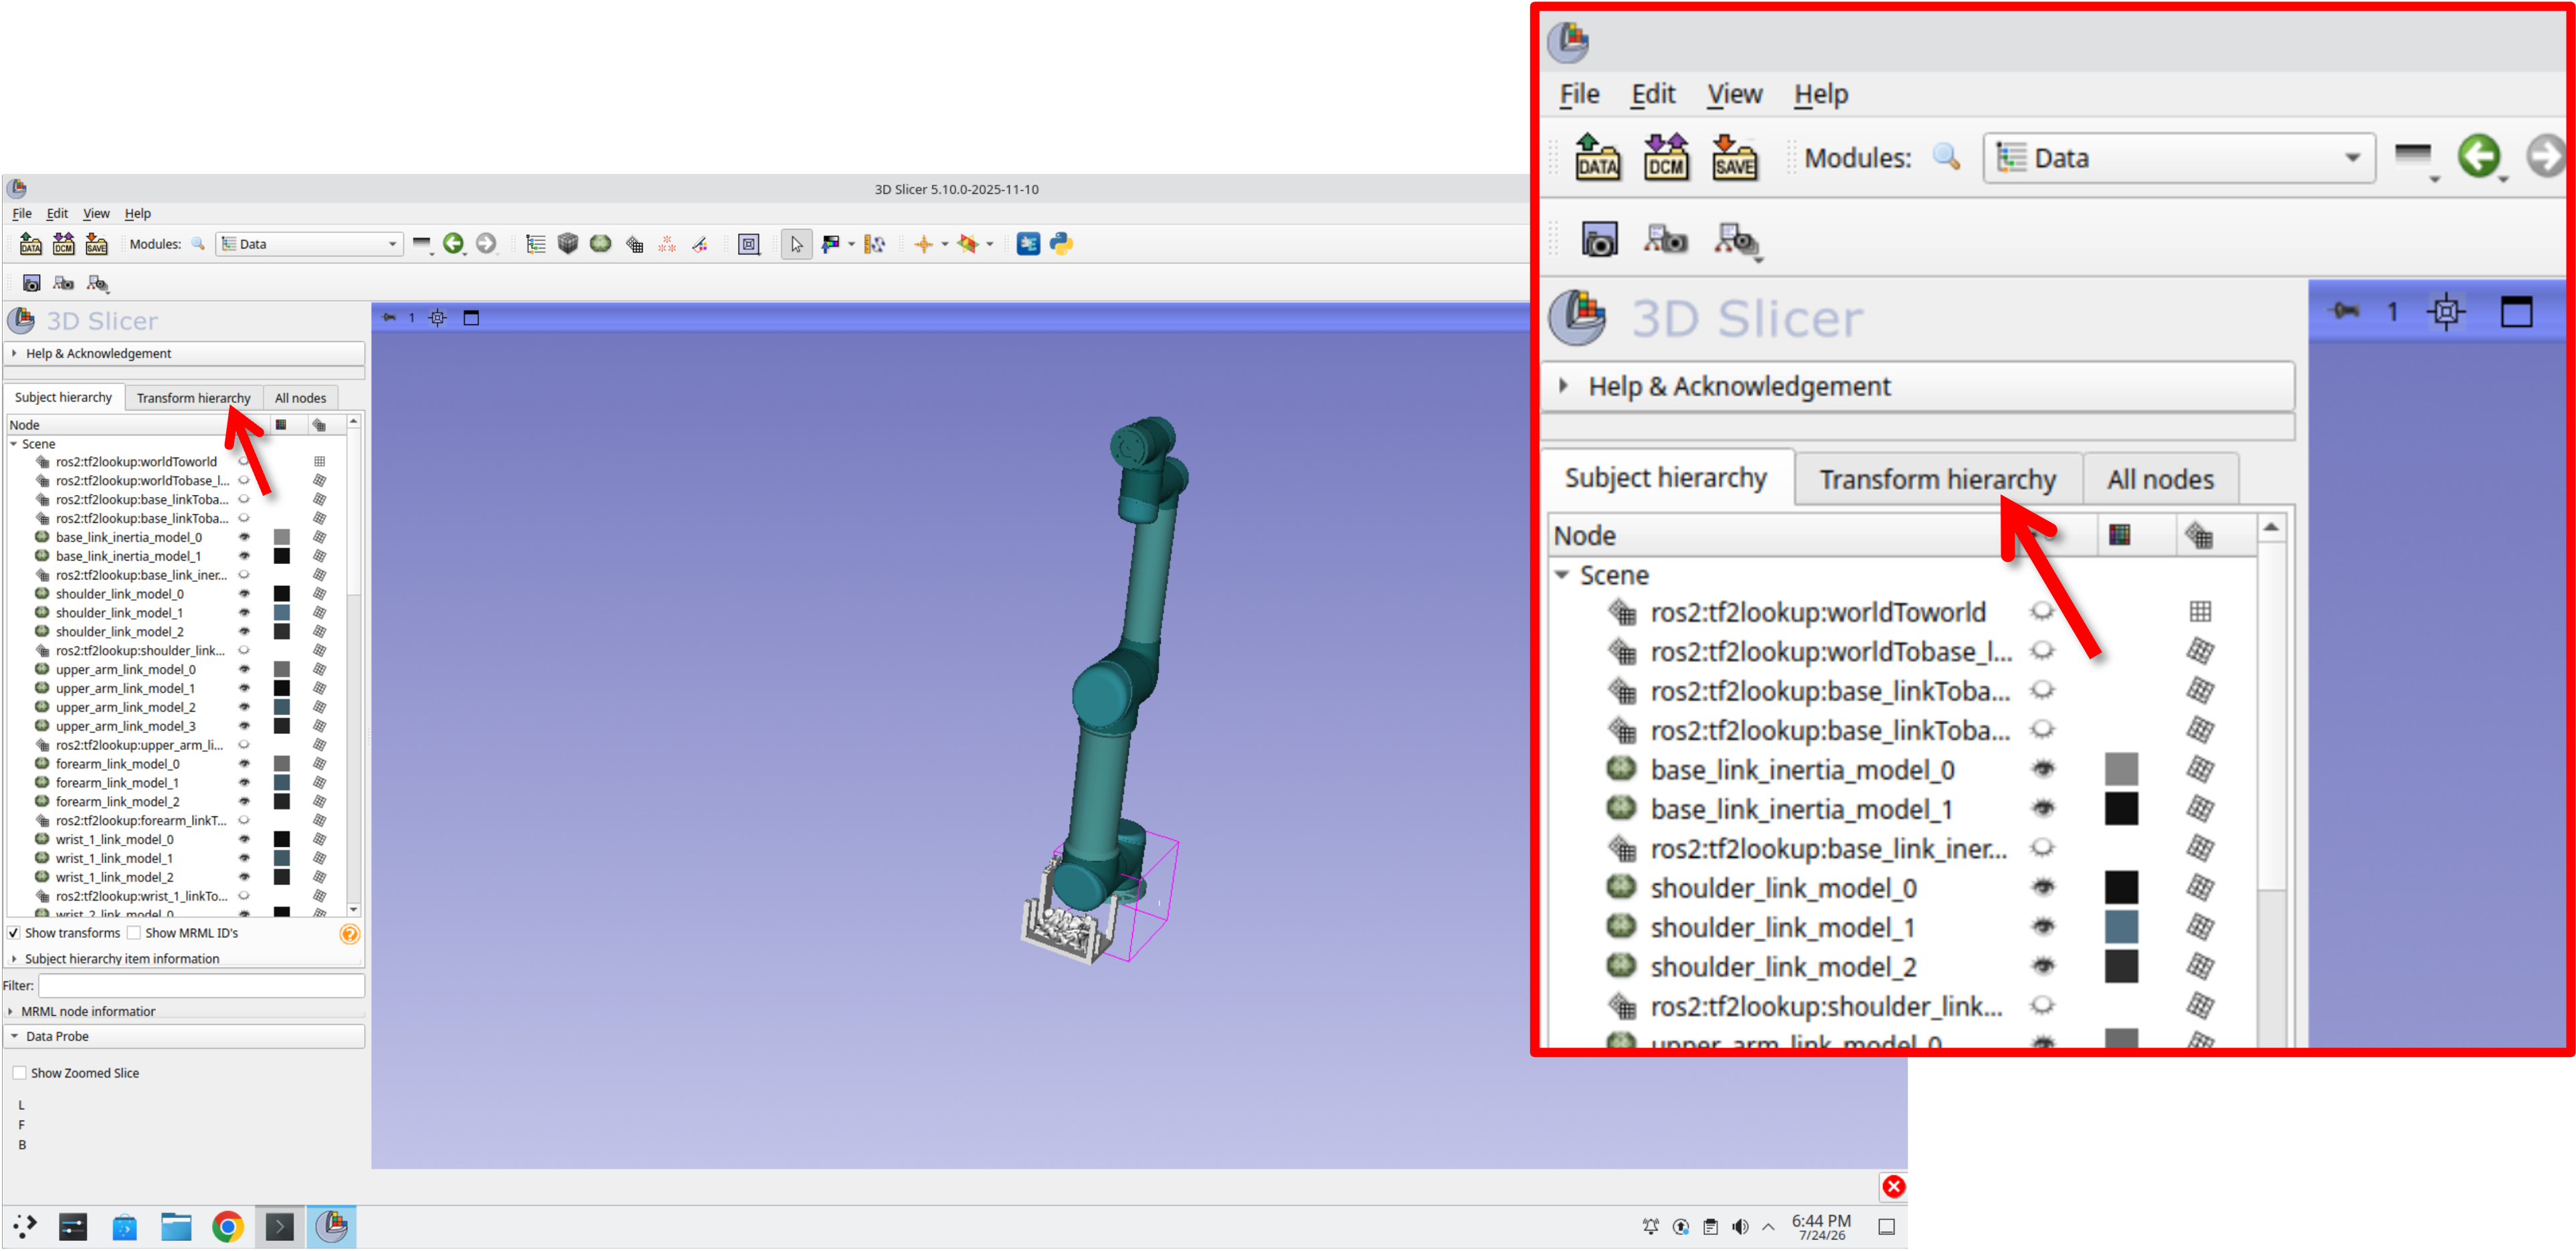Click the red error X status icon
Screen dimensions: 2576x1251
(x=1893, y=1187)
